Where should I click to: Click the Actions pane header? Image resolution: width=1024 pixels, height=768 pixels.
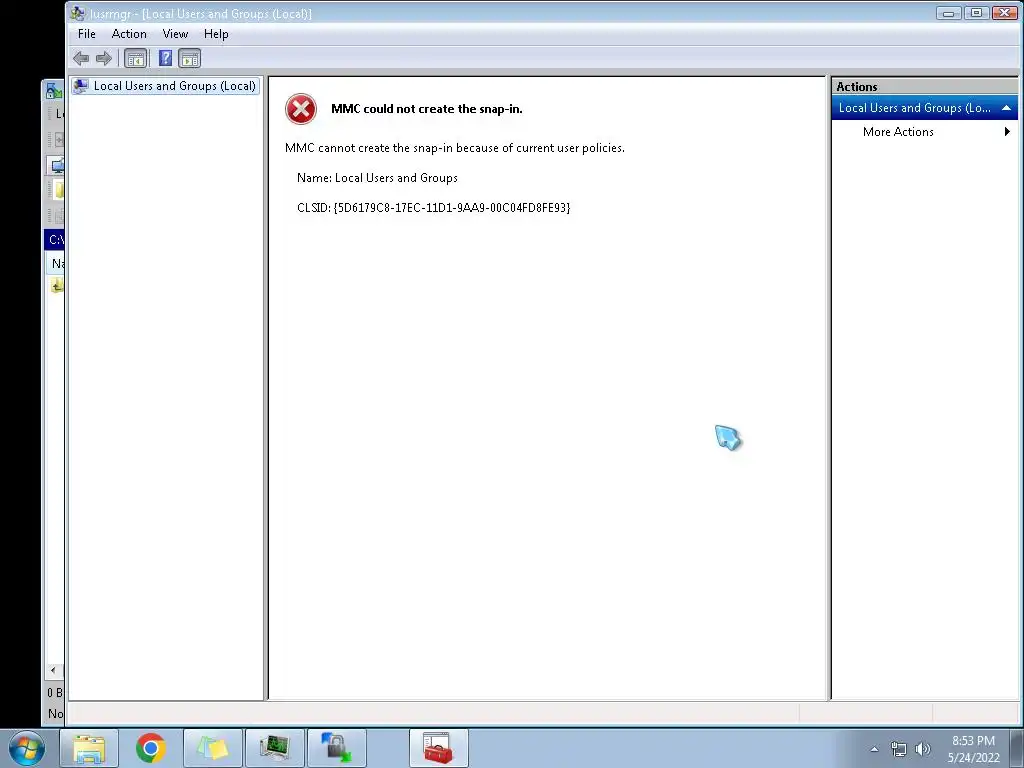coord(924,86)
